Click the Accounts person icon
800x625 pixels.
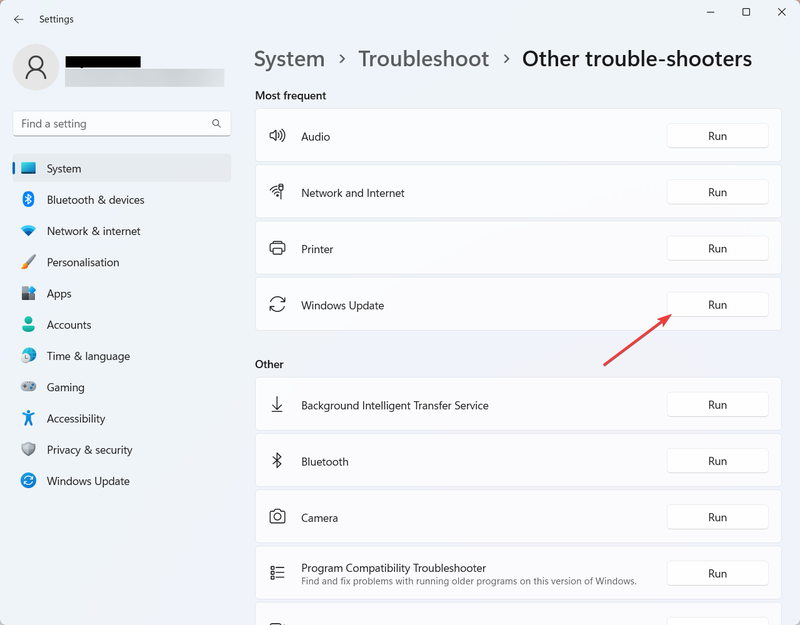29,324
